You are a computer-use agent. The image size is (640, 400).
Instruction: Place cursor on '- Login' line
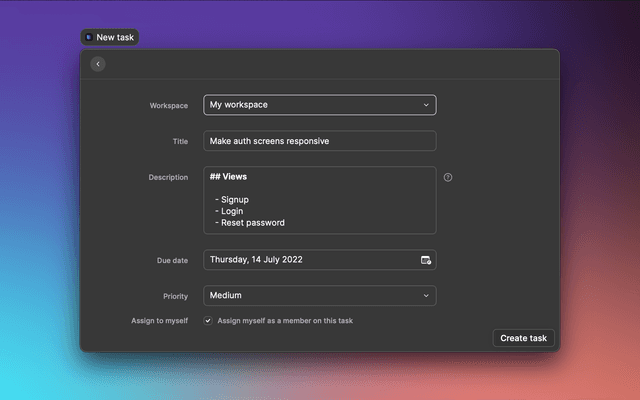pos(229,211)
